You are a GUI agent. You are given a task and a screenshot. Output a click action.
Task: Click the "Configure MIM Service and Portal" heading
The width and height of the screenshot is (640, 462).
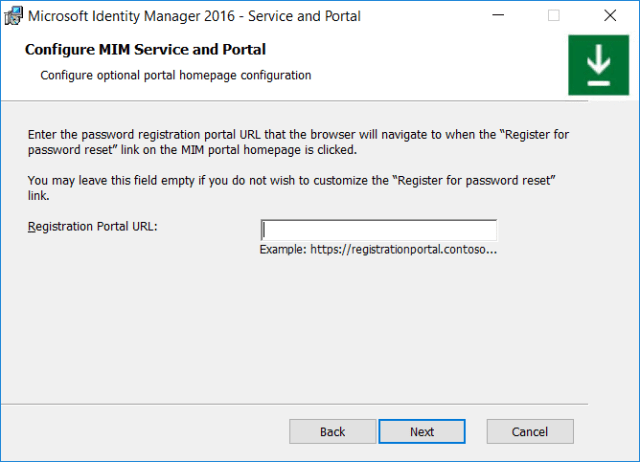145,49
